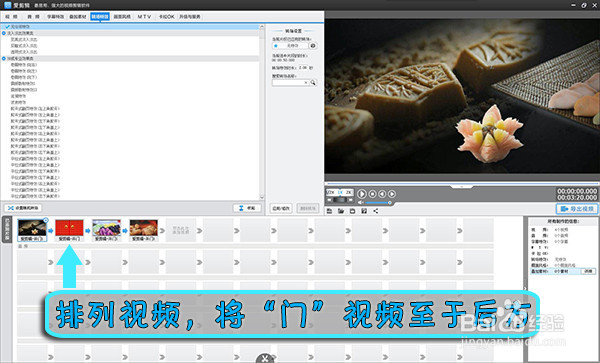Click the badge icon on first clip corner
The height and width of the screenshot is (363, 600).
pyautogui.click(x=46, y=220)
